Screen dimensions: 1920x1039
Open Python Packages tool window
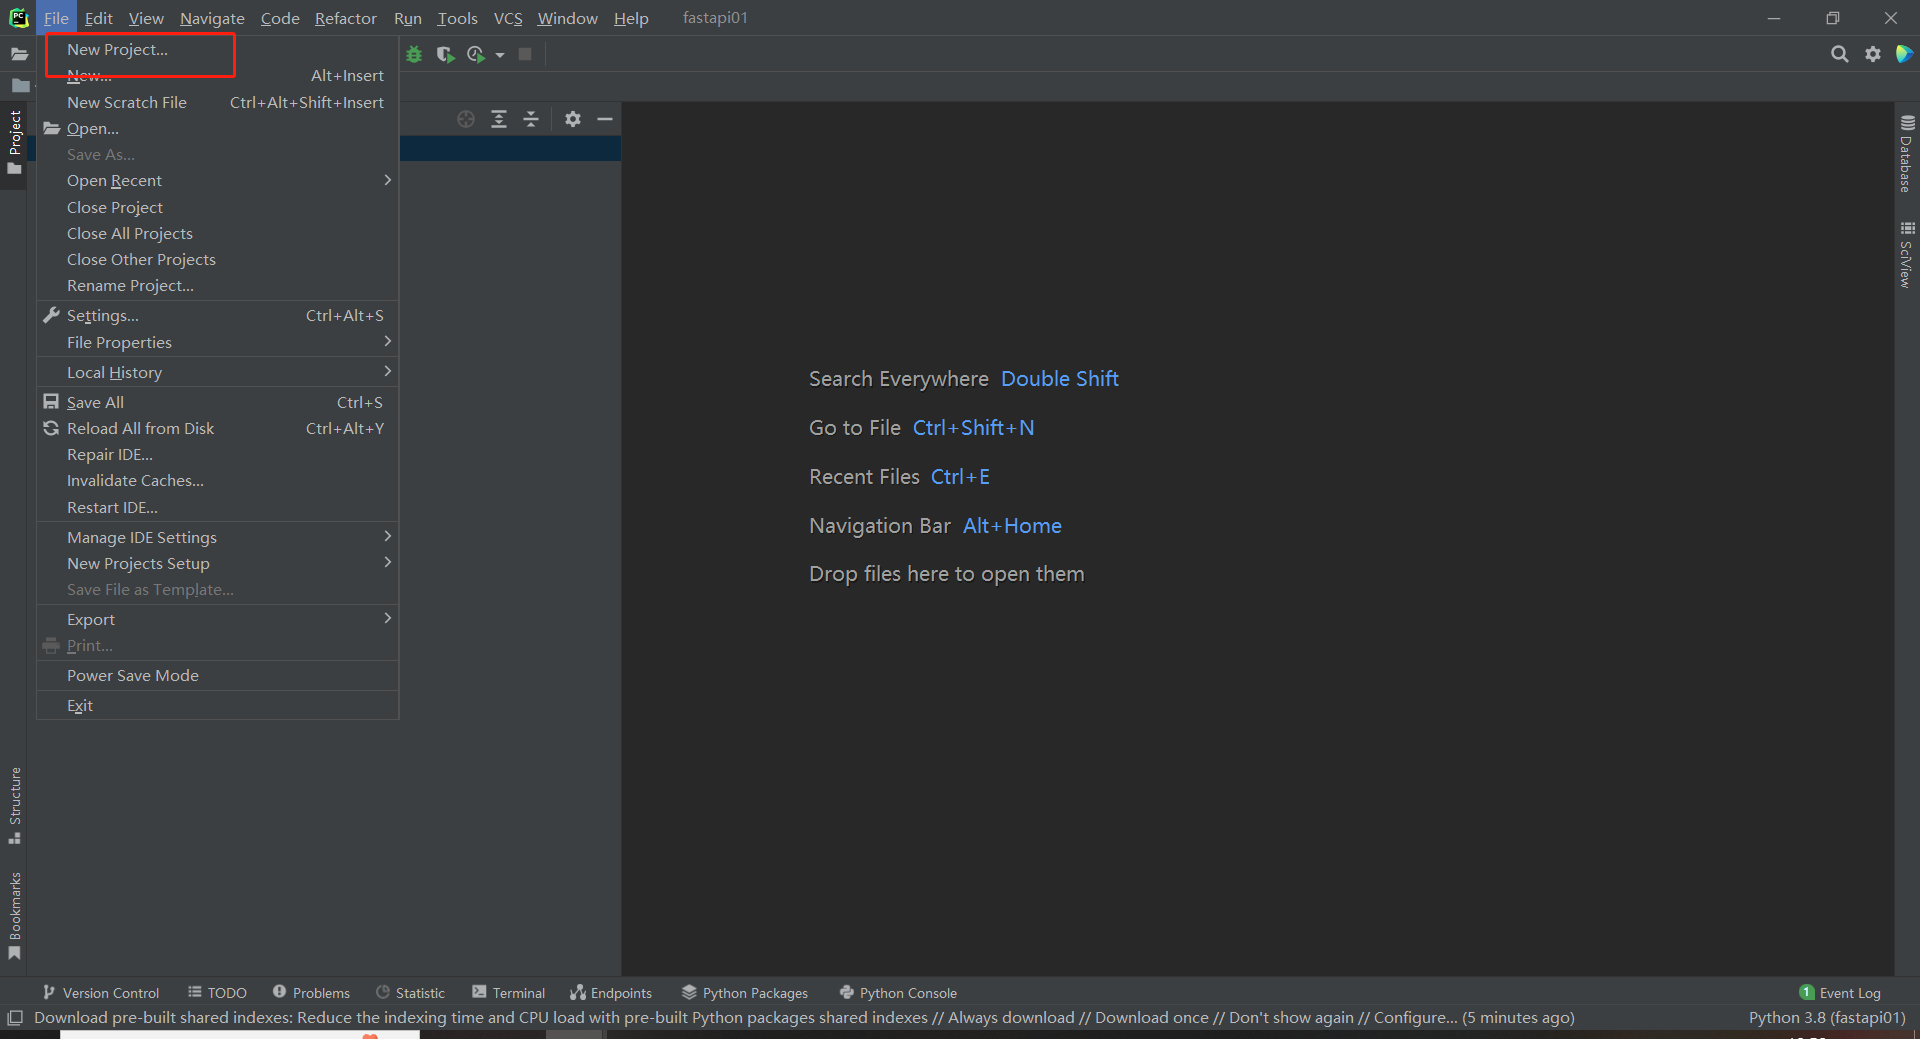click(x=745, y=993)
